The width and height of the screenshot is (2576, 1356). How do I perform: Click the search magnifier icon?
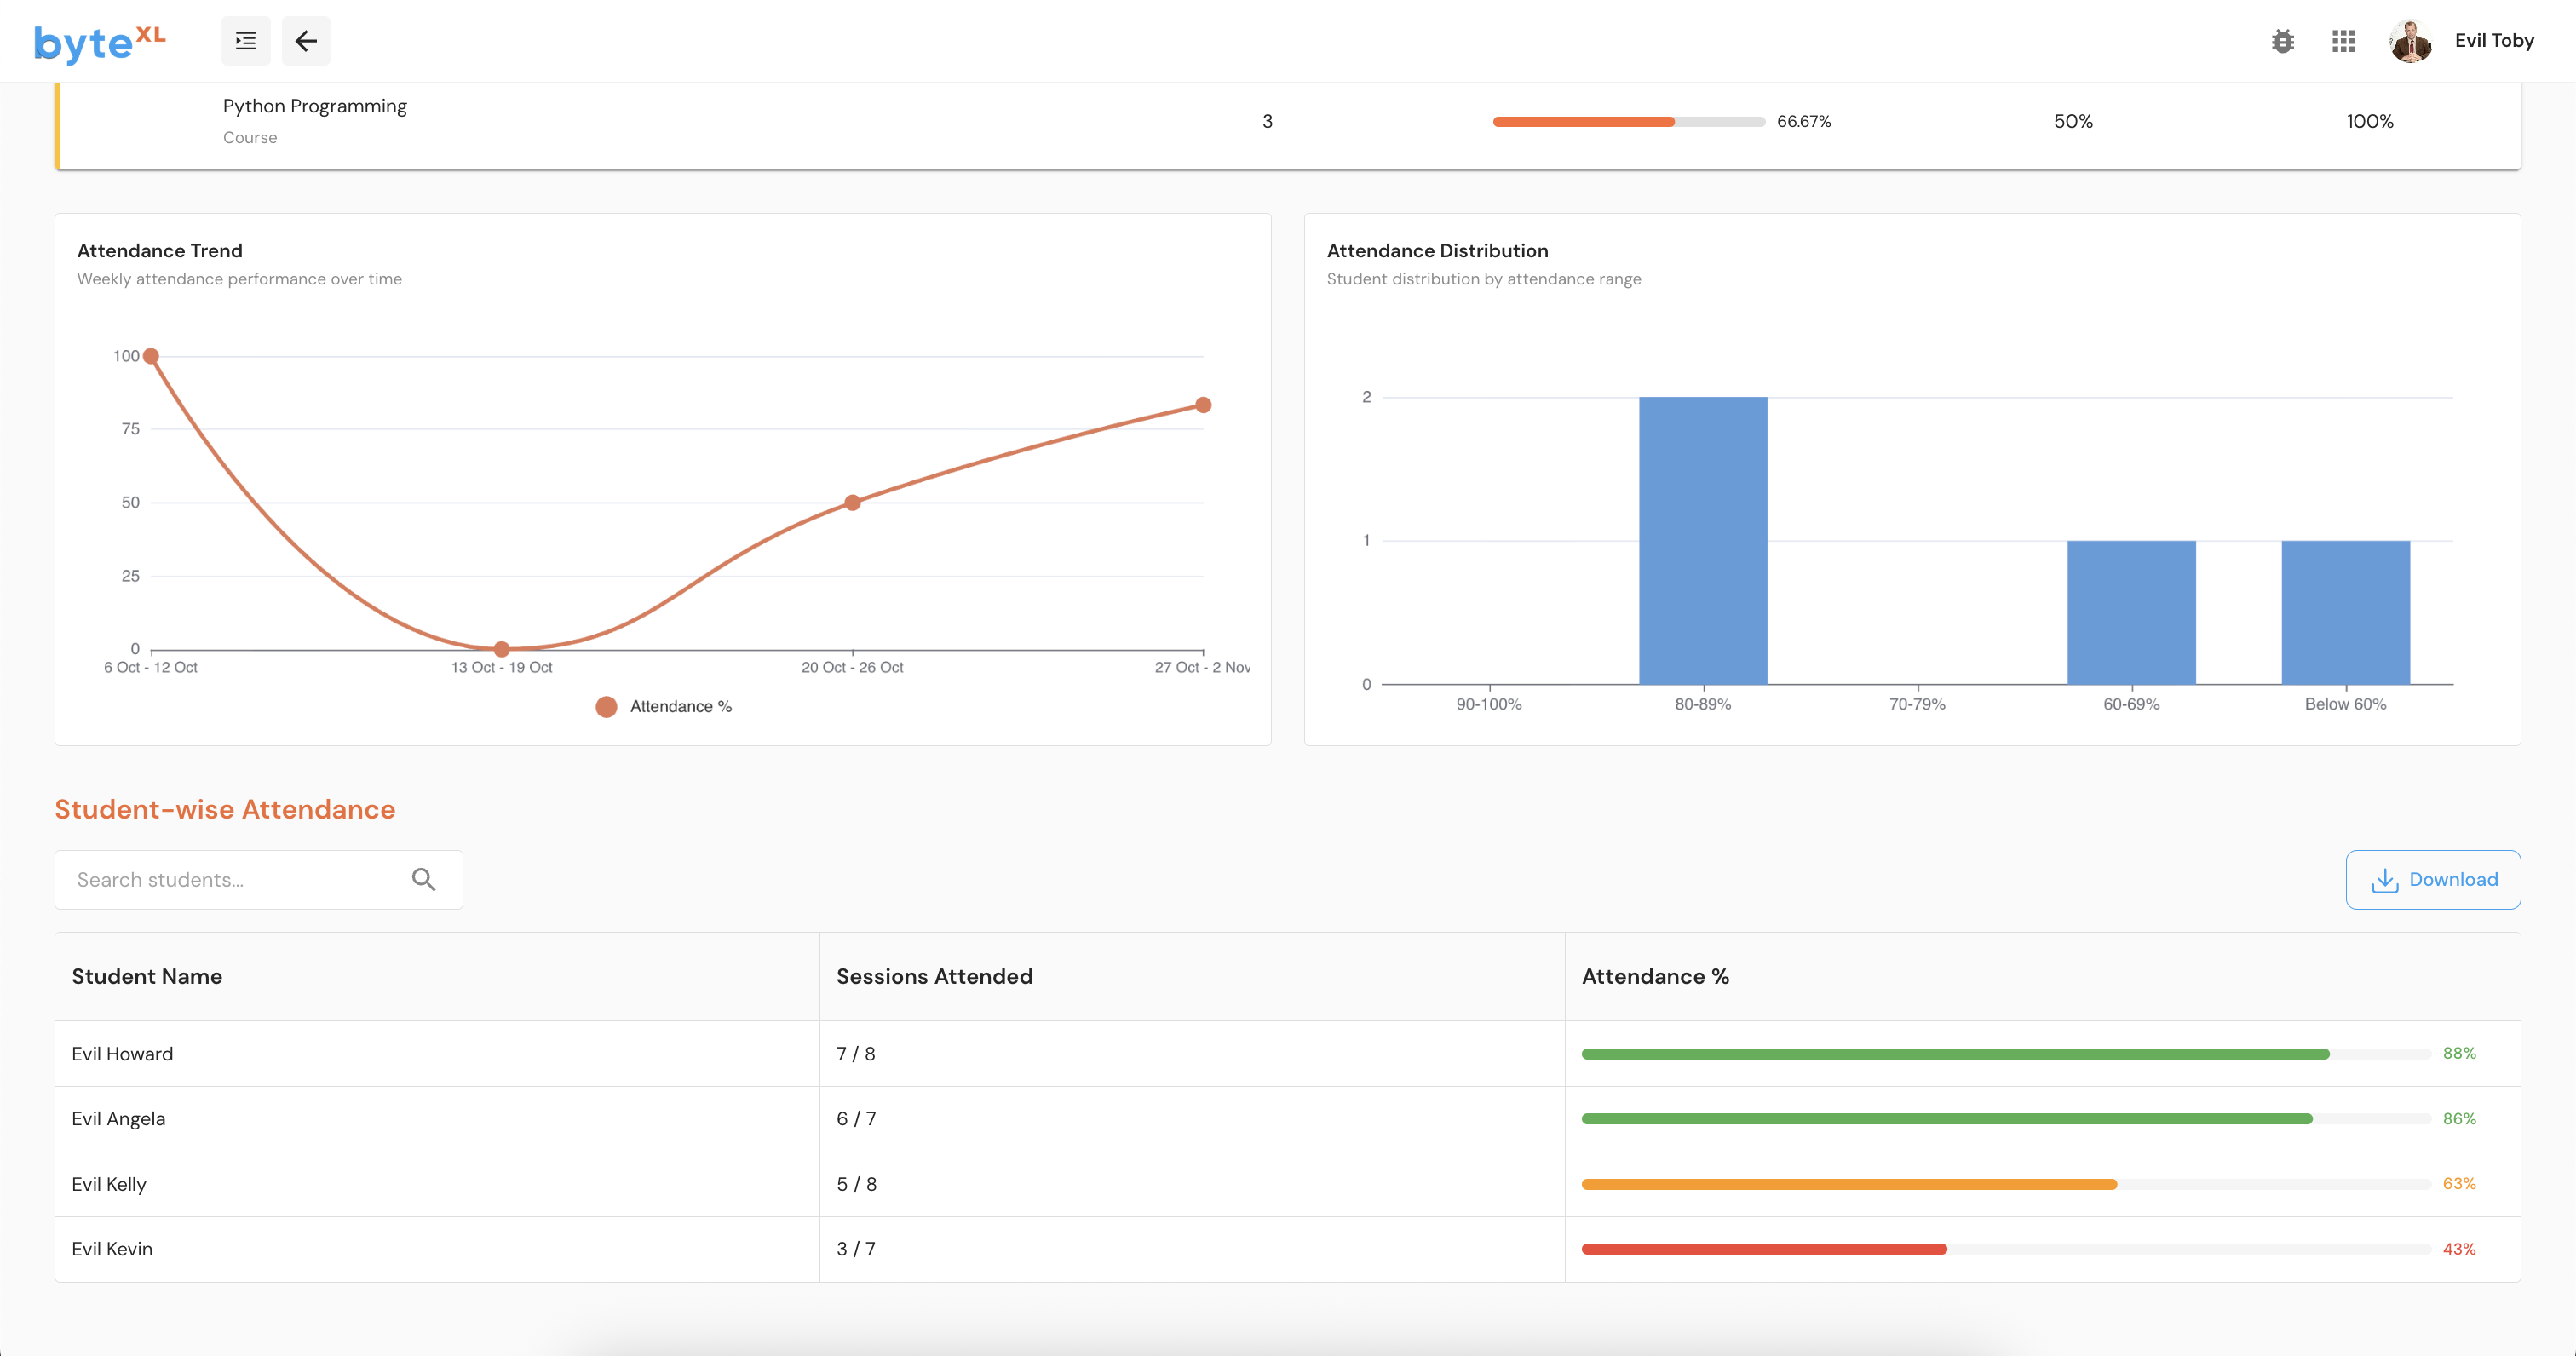pos(423,880)
